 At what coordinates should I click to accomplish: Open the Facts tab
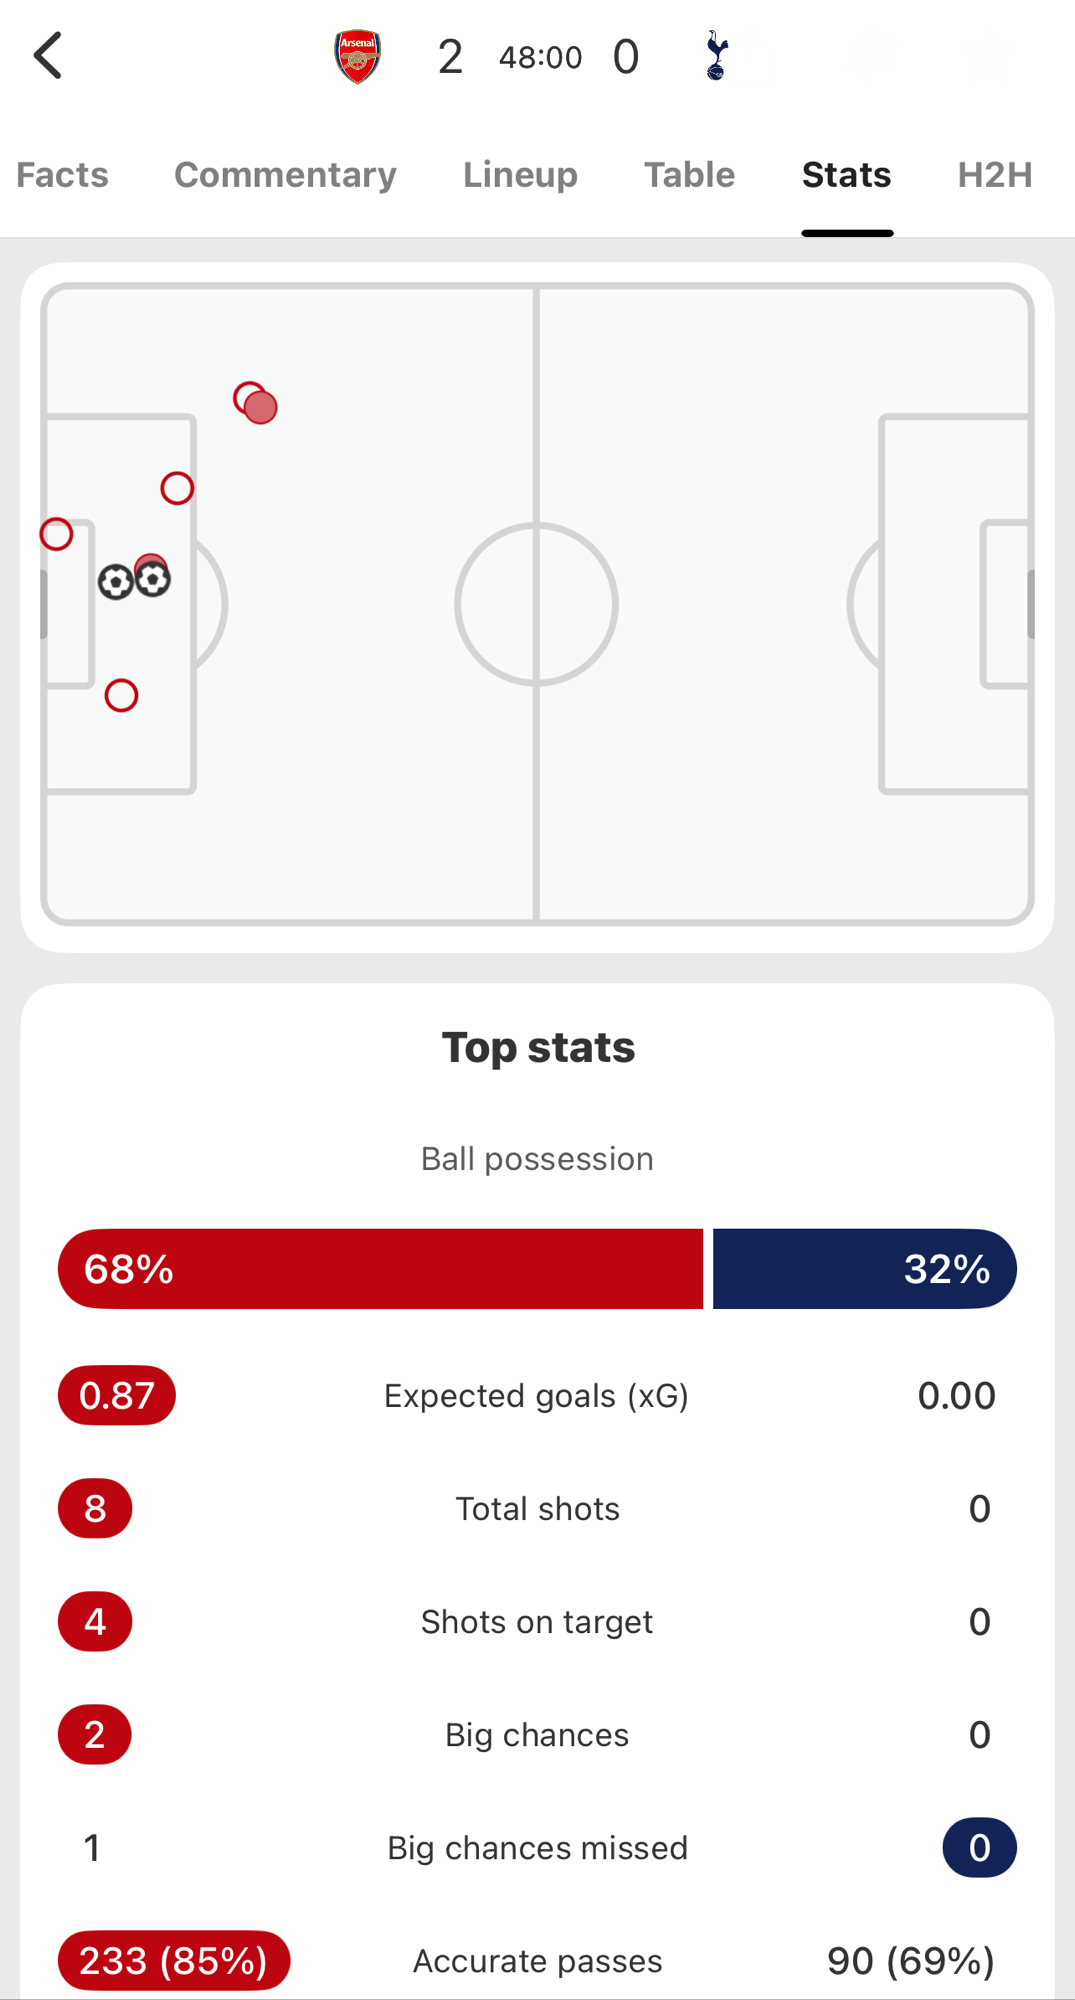coord(62,175)
